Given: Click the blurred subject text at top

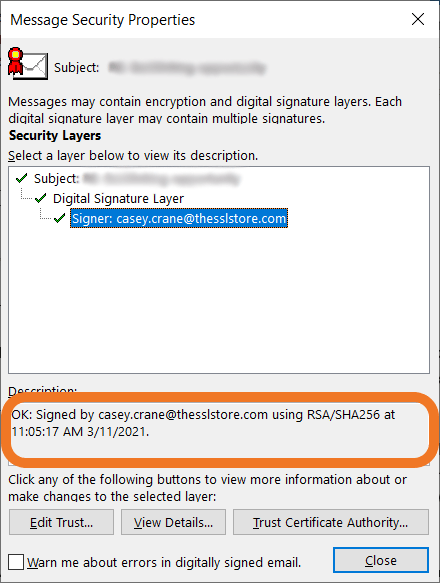Looking at the screenshot, I should pyautogui.click(x=187, y=68).
